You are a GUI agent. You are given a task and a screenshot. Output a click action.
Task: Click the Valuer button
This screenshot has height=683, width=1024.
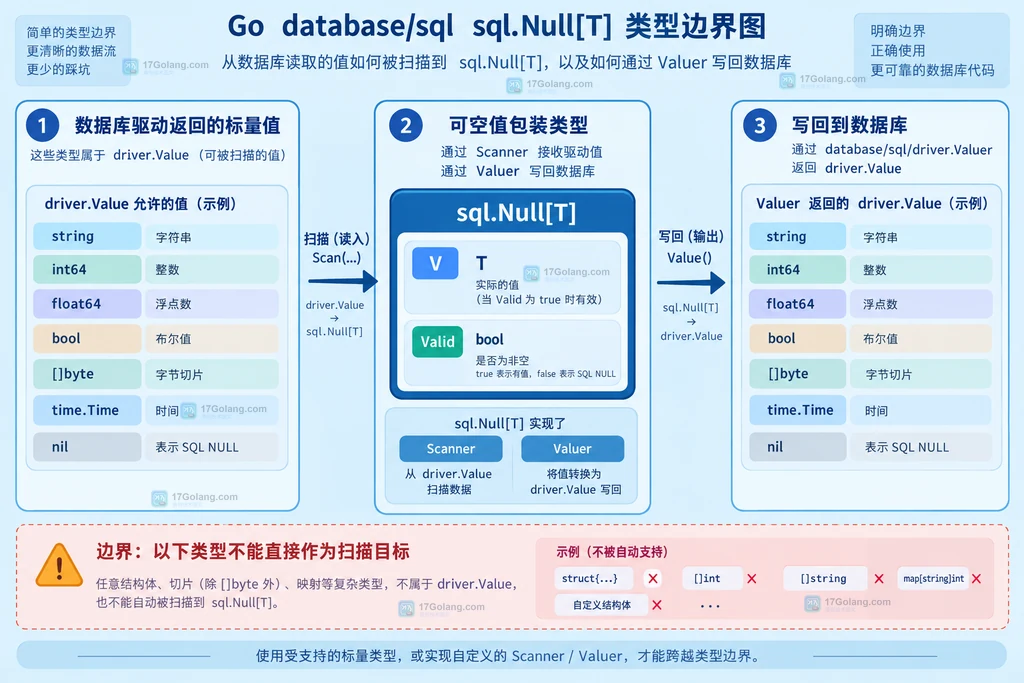[572, 449]
